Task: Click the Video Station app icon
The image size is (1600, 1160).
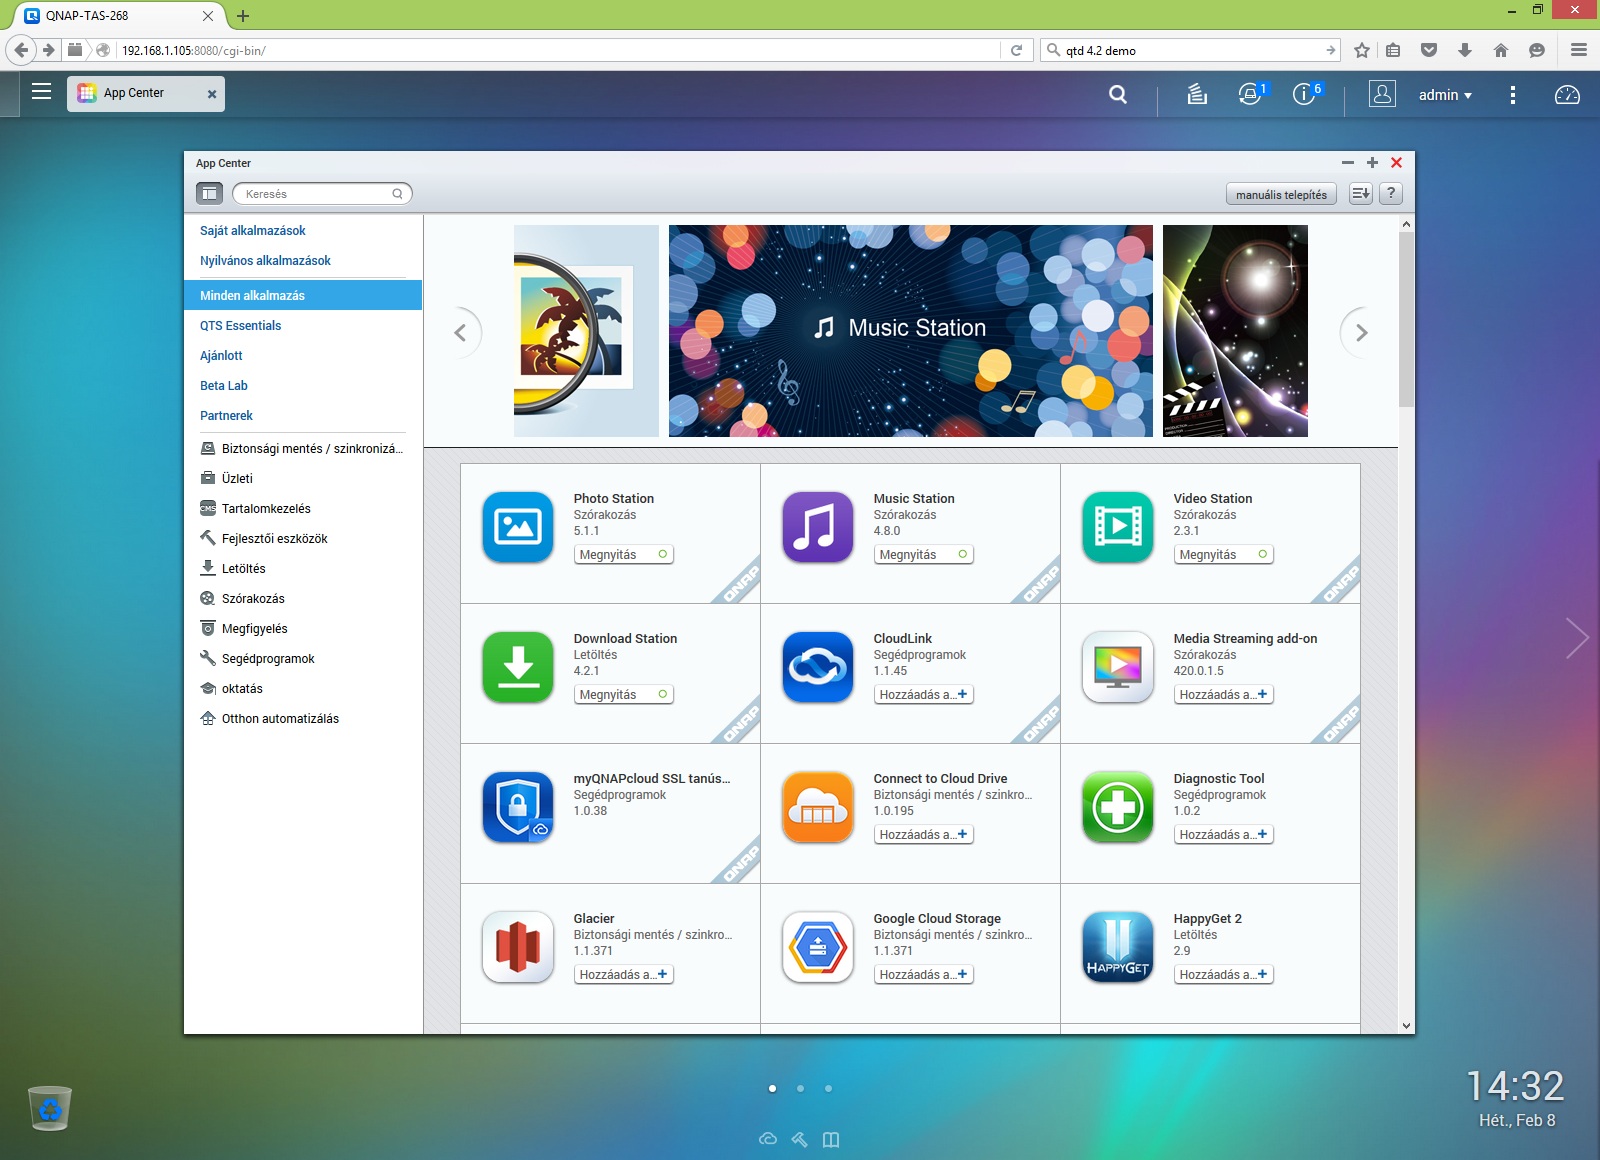Action: (1118, 527)
